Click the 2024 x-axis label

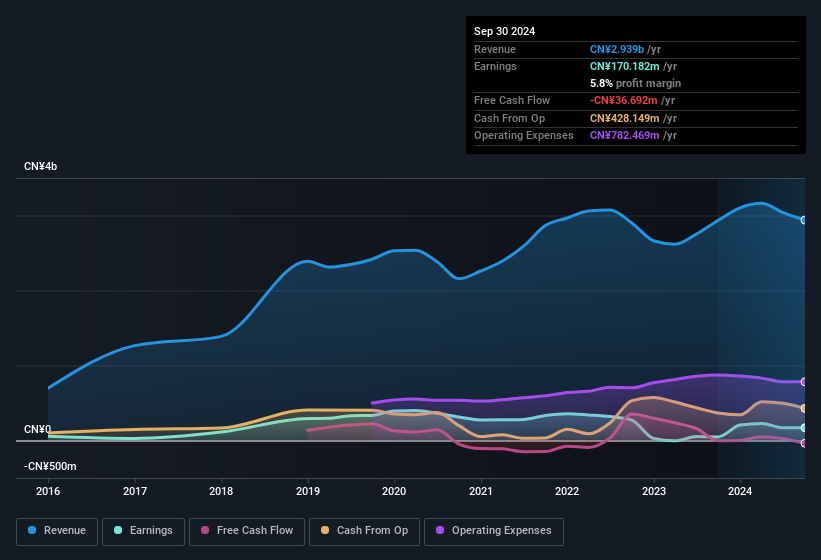click(x=740, y=491)
